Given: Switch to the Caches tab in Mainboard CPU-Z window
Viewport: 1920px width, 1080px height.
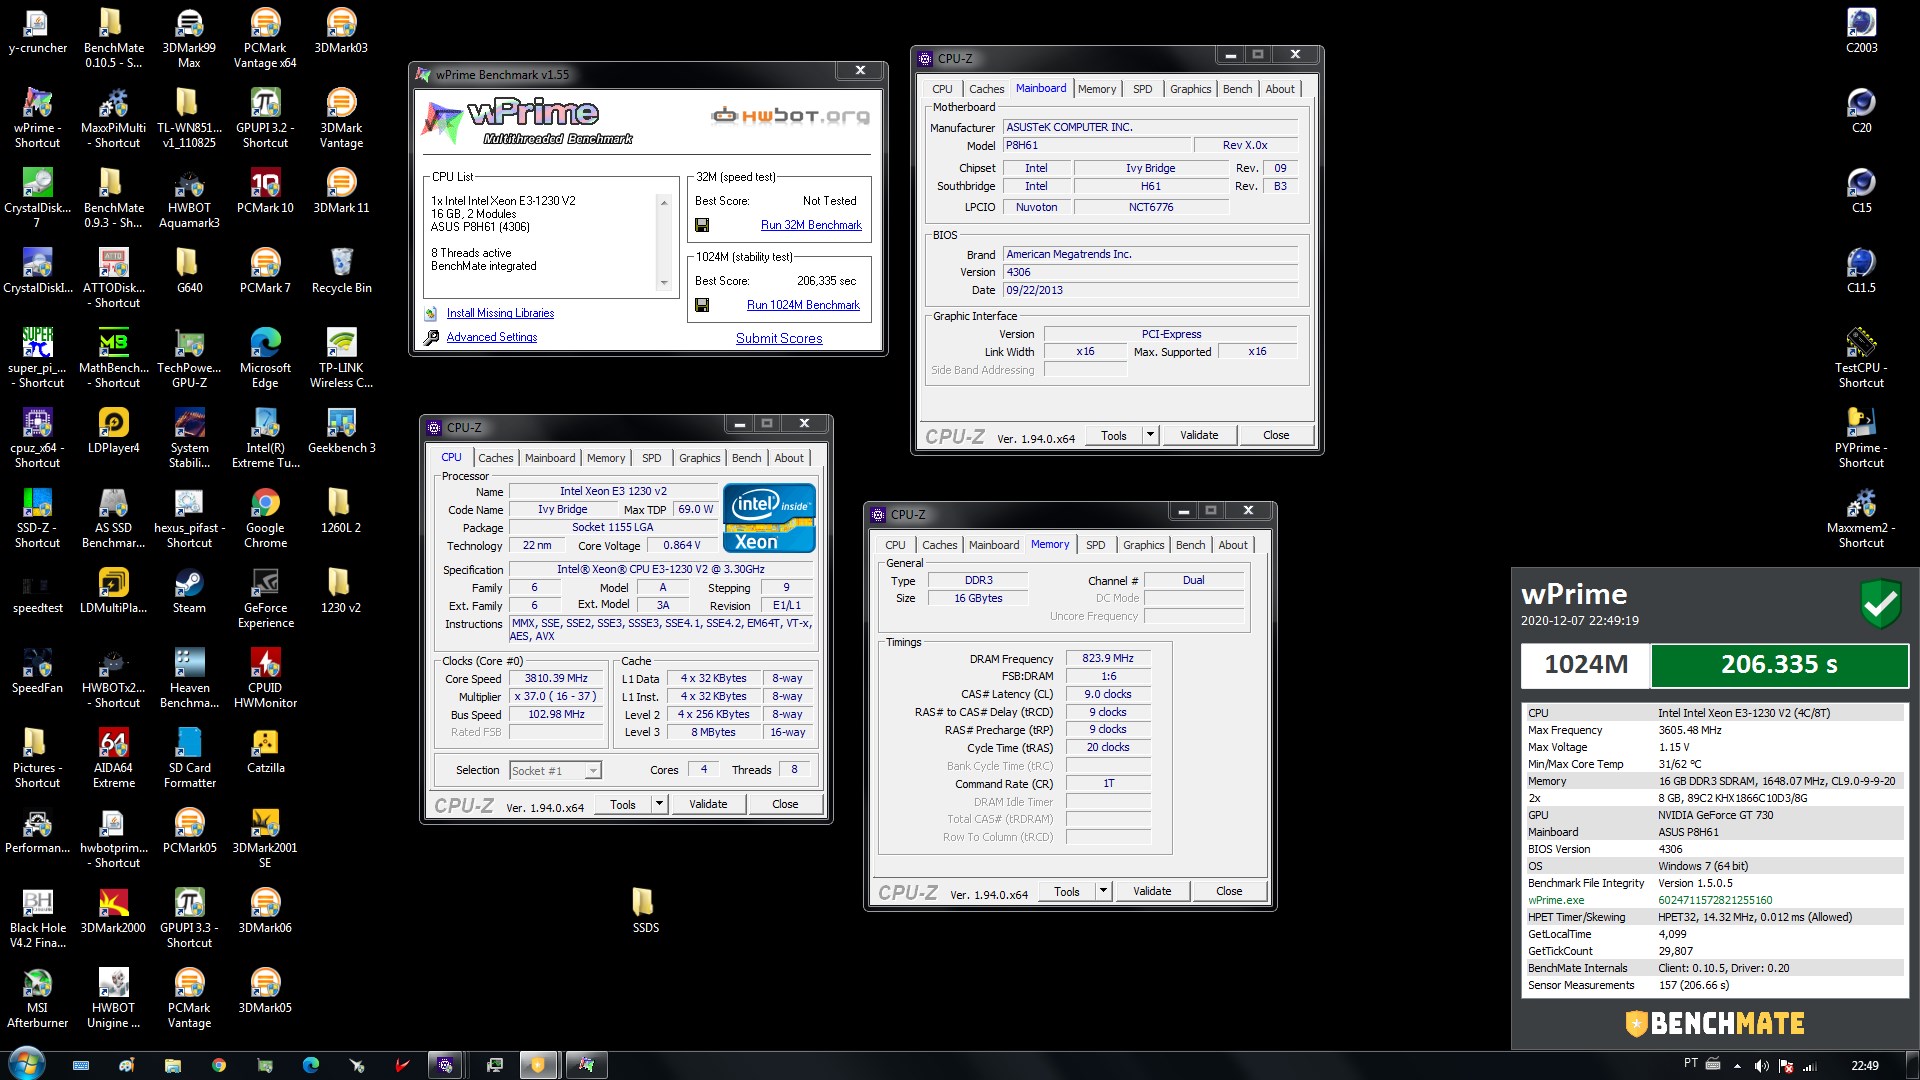Looking at the screenshot, I should point(986,89).
